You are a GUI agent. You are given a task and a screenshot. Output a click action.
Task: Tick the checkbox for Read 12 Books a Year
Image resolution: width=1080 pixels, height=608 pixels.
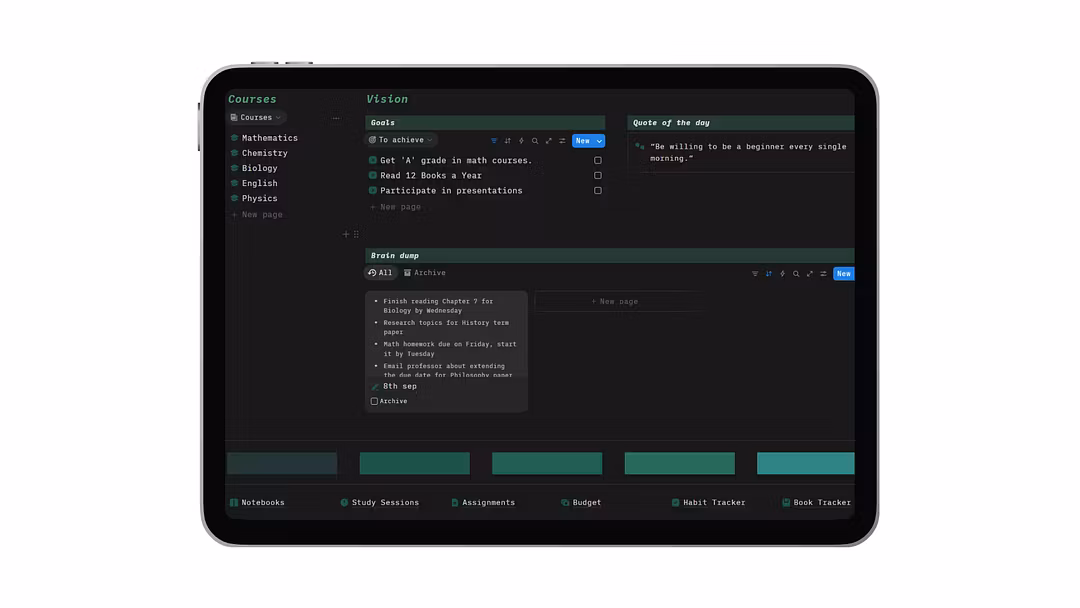[x=598, y=175]
